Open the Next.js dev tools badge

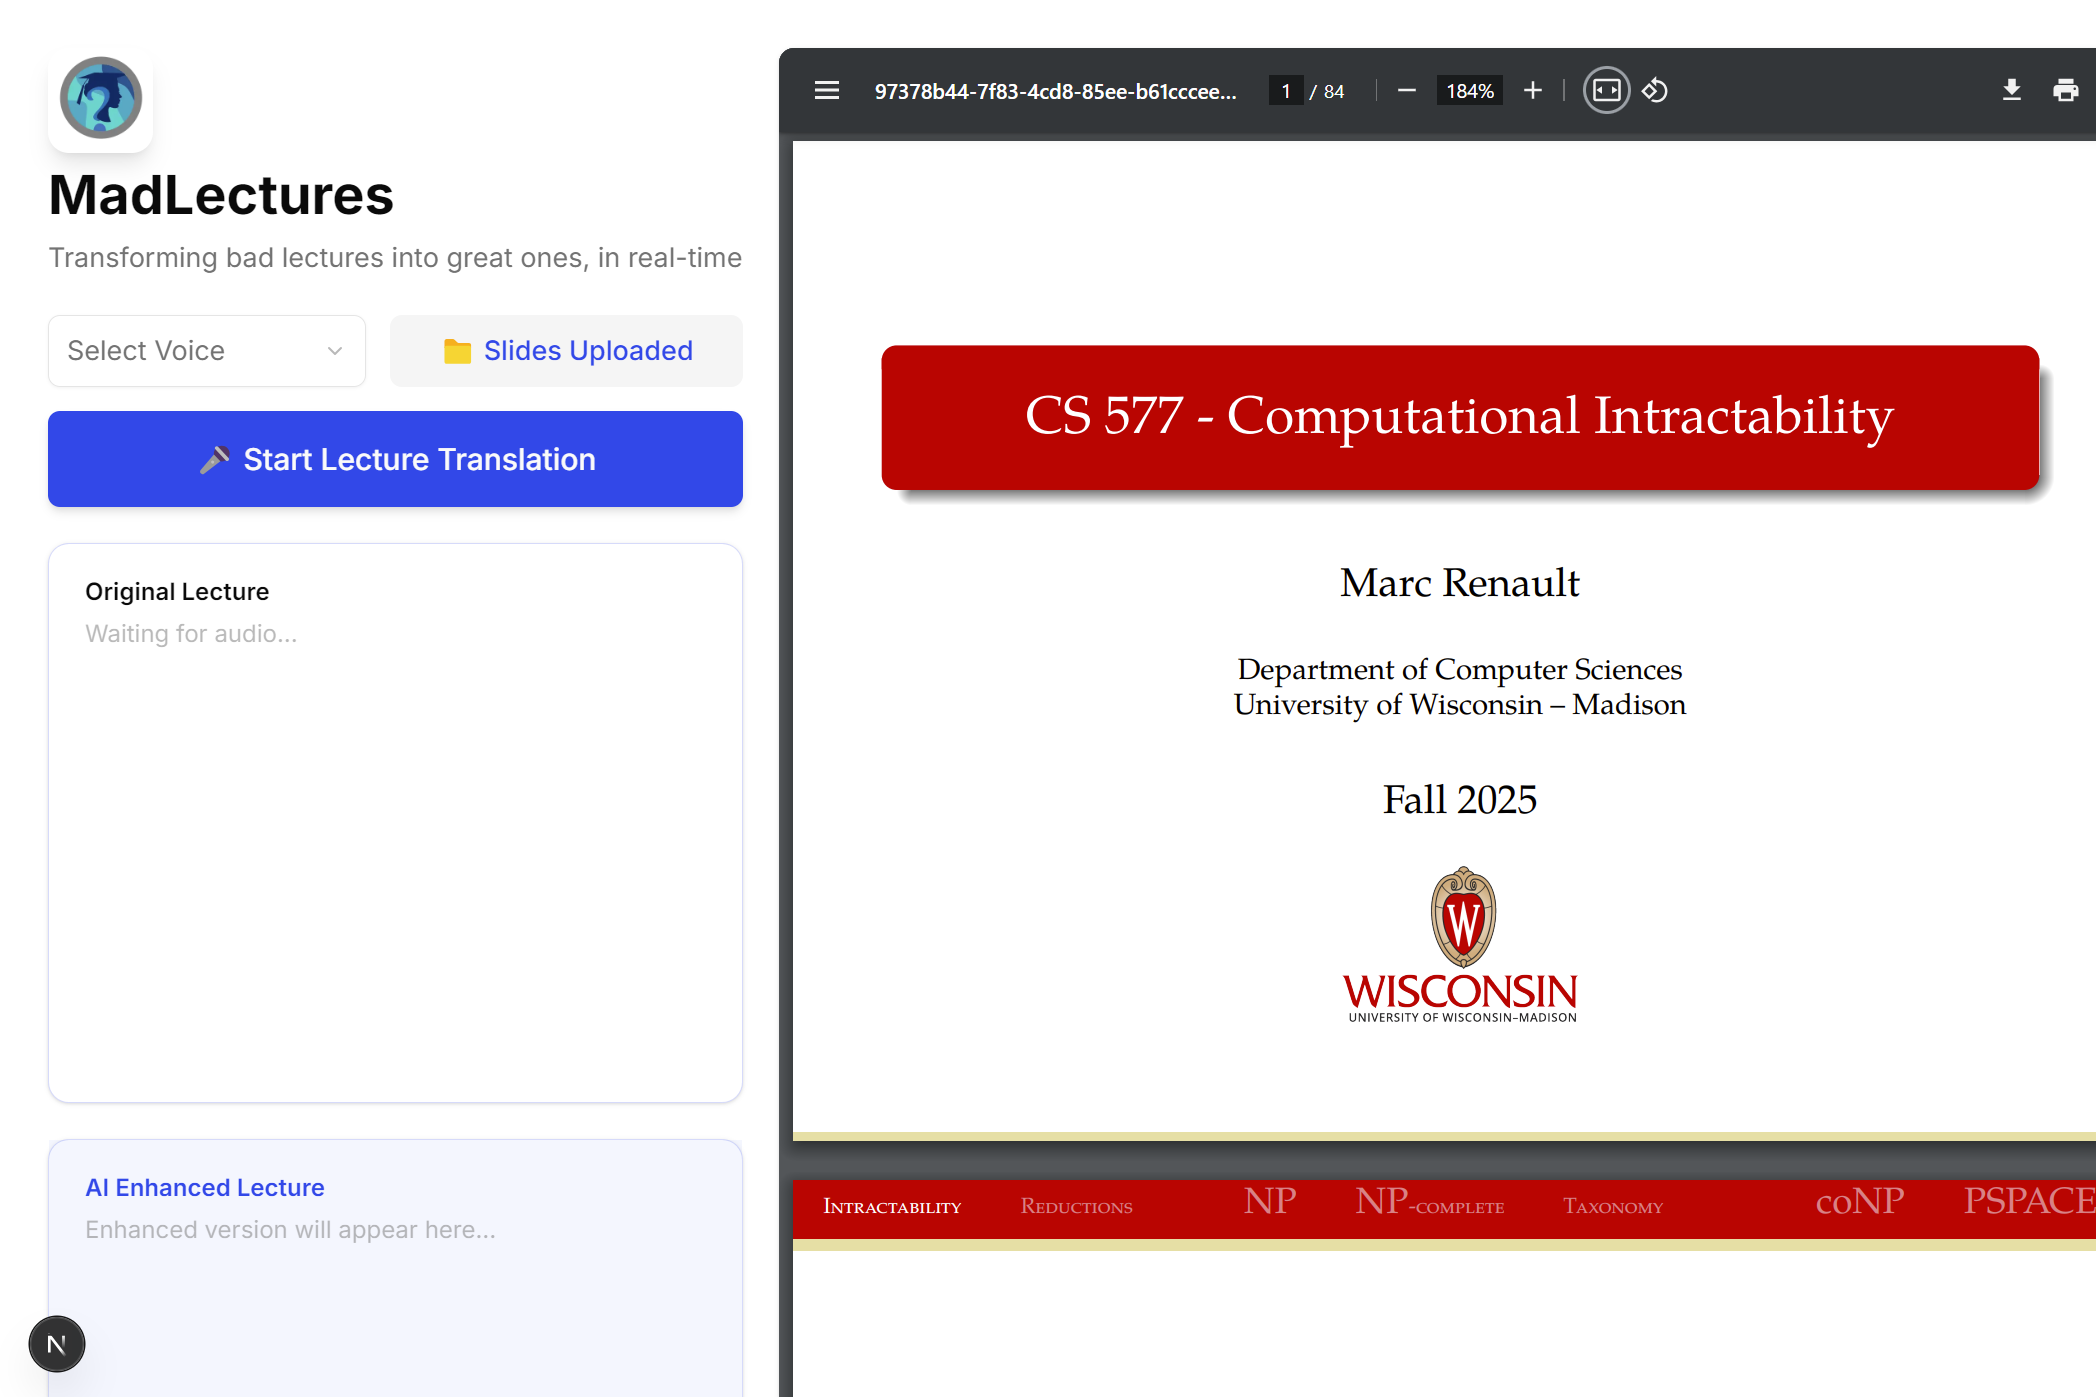pos(57,1344)
